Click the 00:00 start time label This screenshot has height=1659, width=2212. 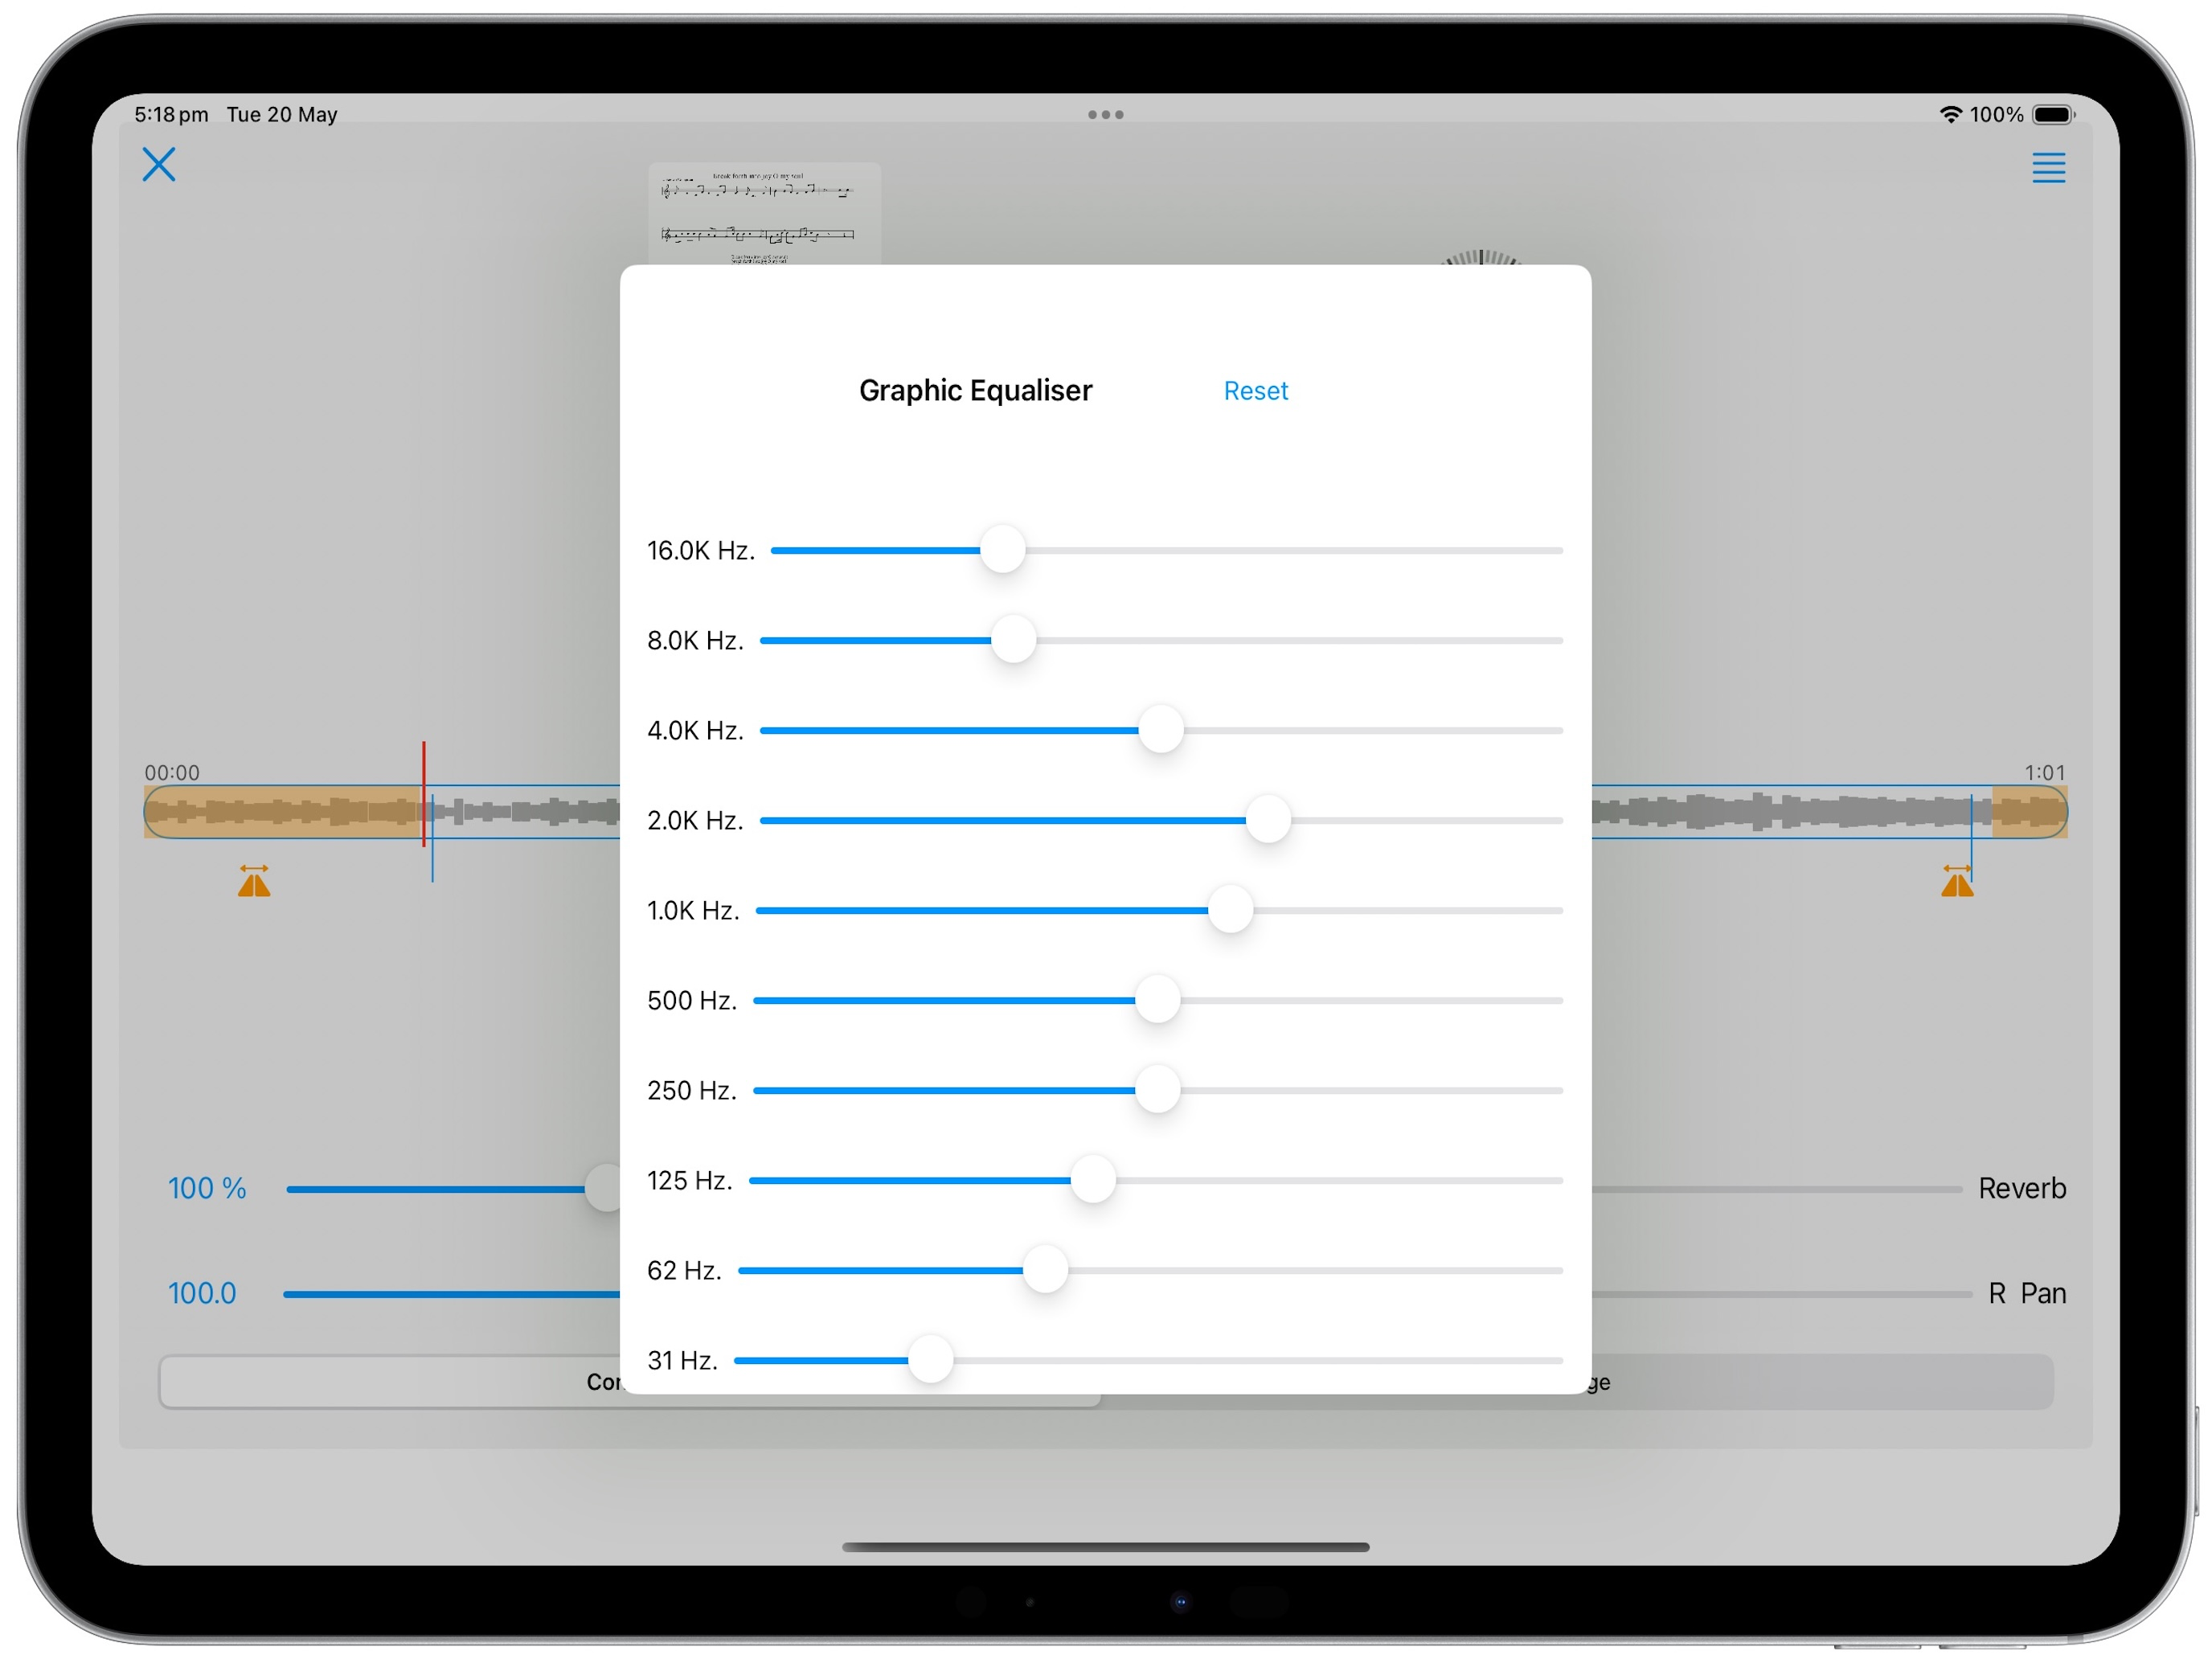click(172, 772)
